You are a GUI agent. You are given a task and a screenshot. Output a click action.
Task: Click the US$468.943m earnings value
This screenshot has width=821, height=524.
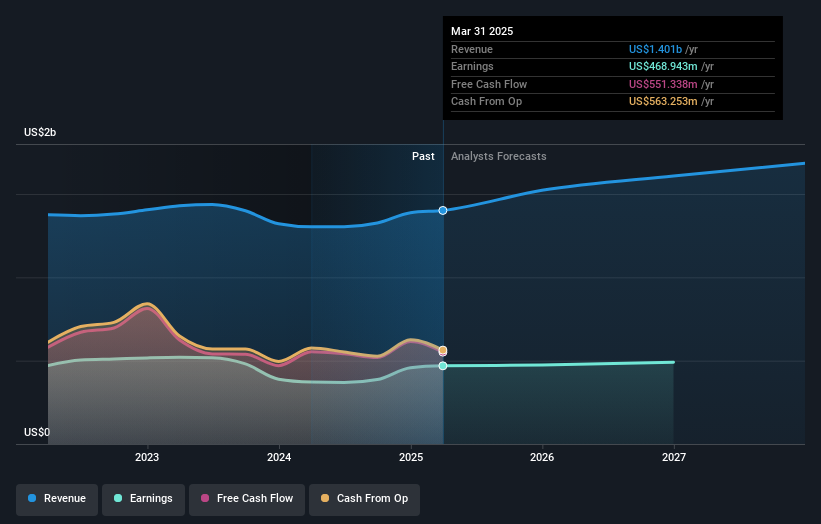pyautogui.click(x=663, y=66)
